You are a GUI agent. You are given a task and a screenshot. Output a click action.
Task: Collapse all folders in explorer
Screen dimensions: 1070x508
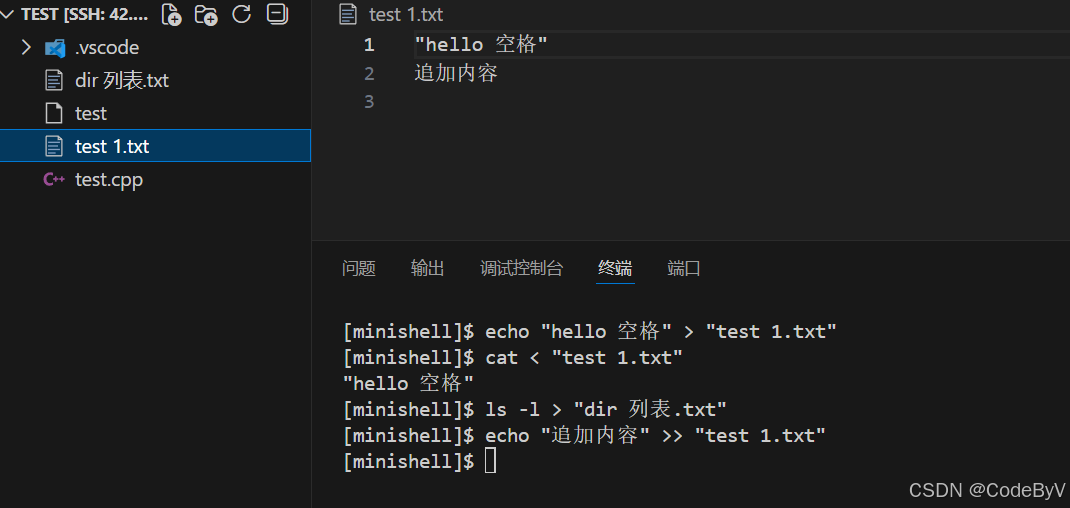(x=277, y=15)
